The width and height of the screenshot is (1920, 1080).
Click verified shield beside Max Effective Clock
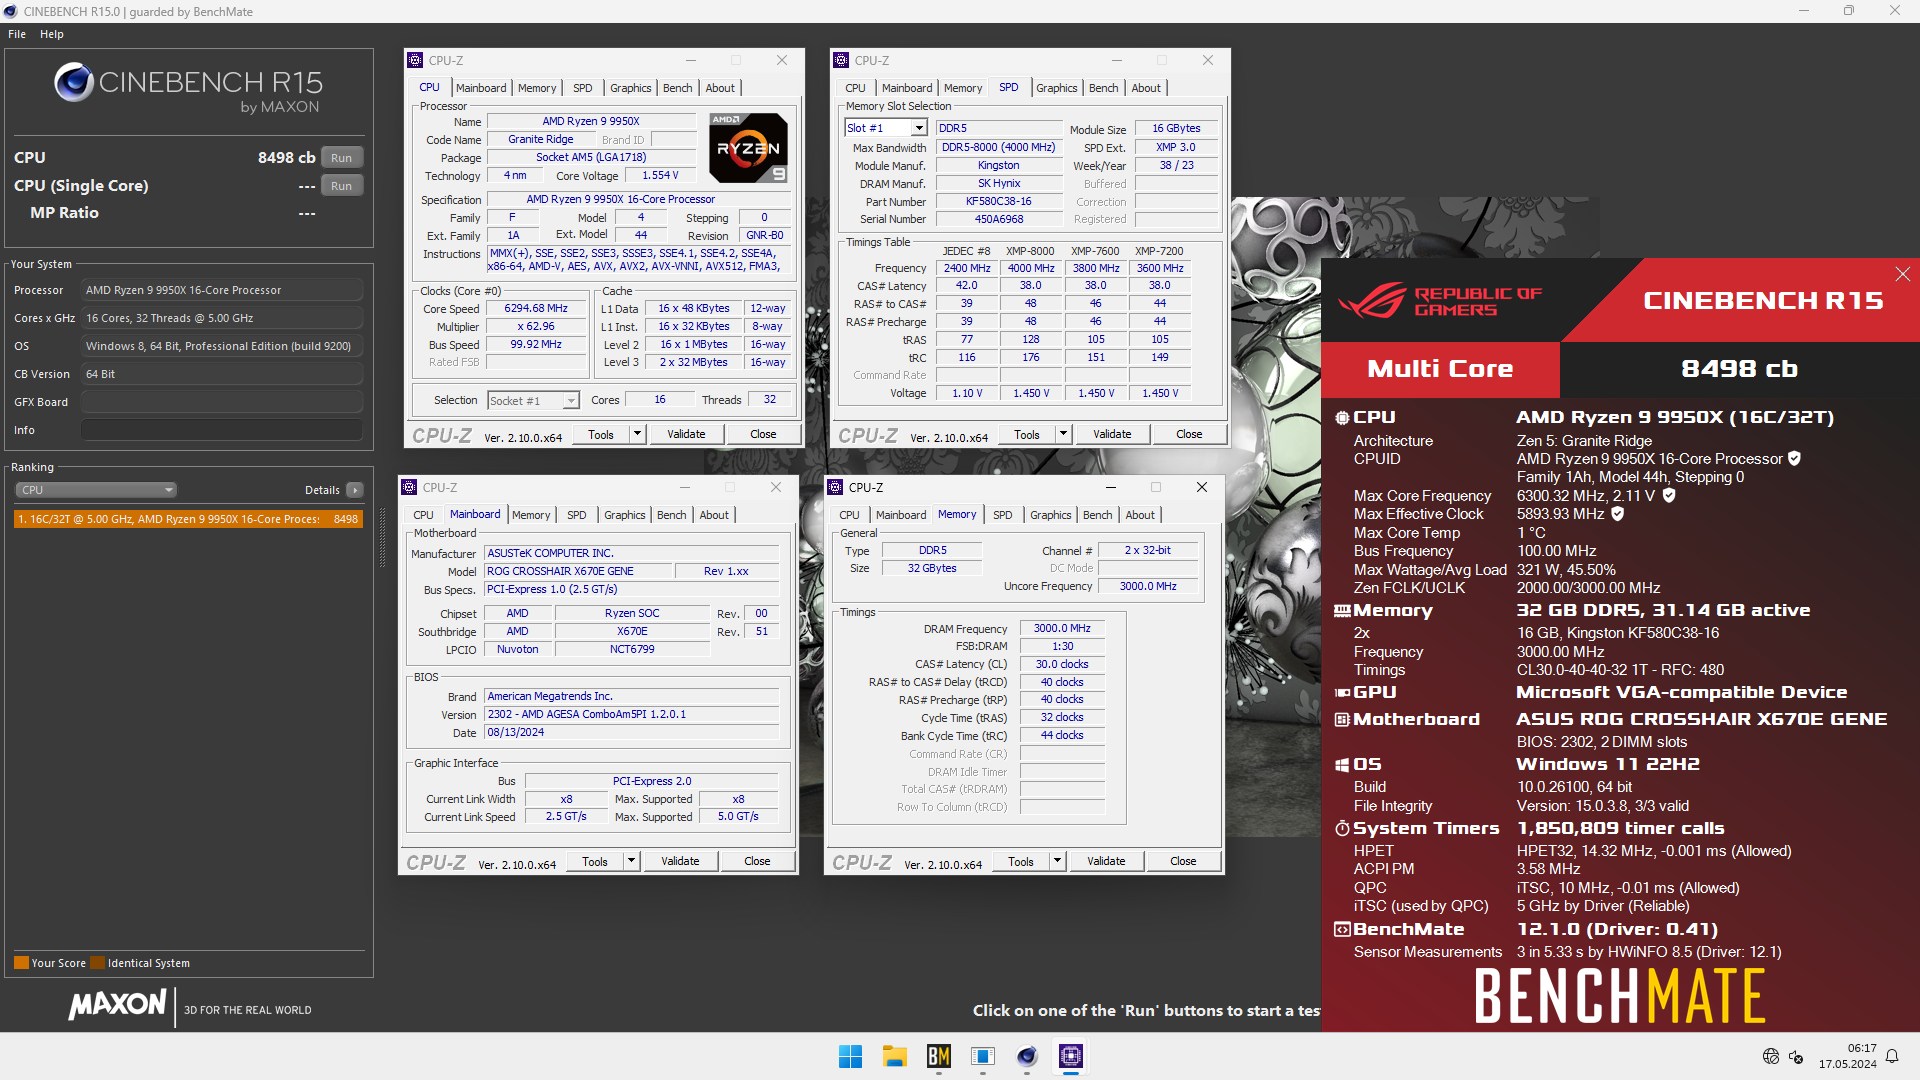click(1617, 514)
